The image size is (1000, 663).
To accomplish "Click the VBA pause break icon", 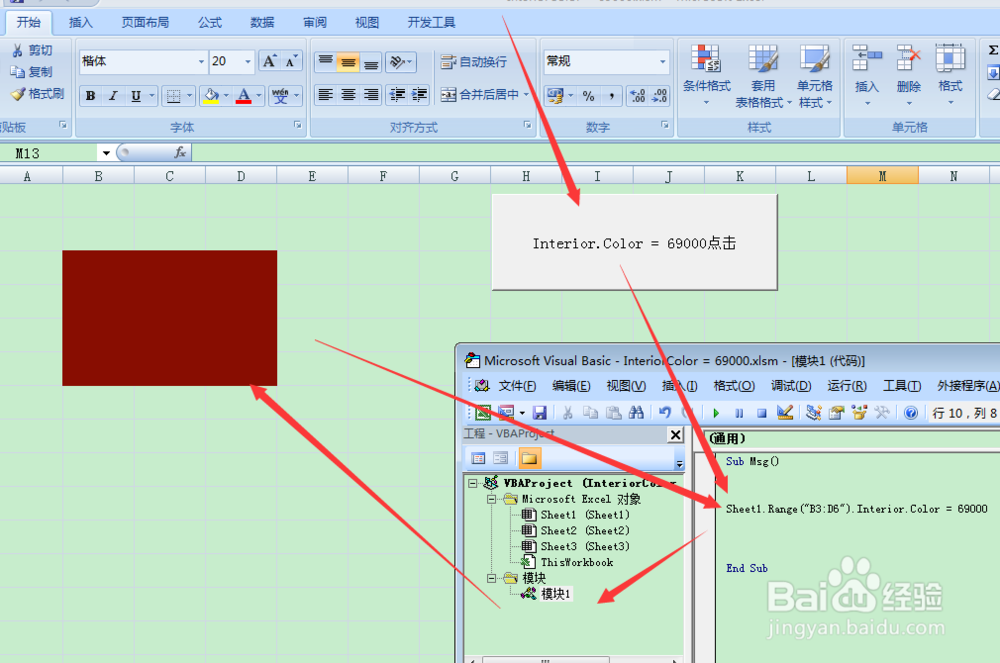I will (x=739, y=413).
